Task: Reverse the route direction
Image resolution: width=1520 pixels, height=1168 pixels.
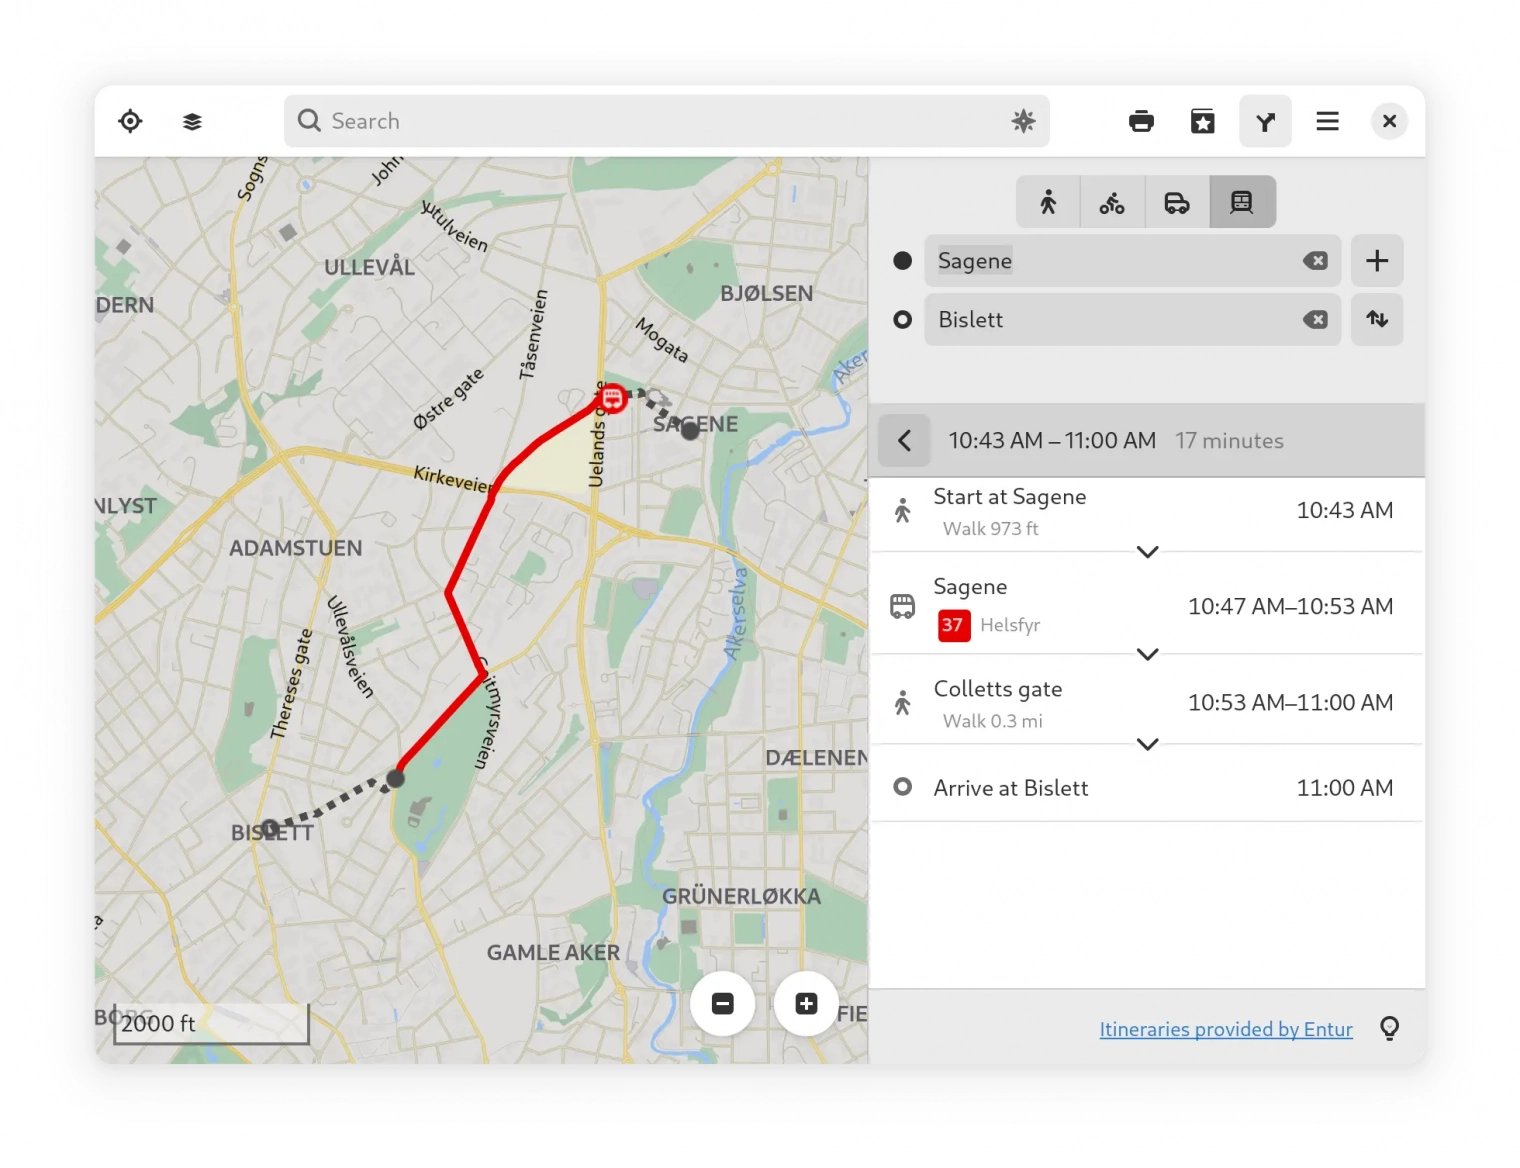Action: click(x=1377, y=320)
